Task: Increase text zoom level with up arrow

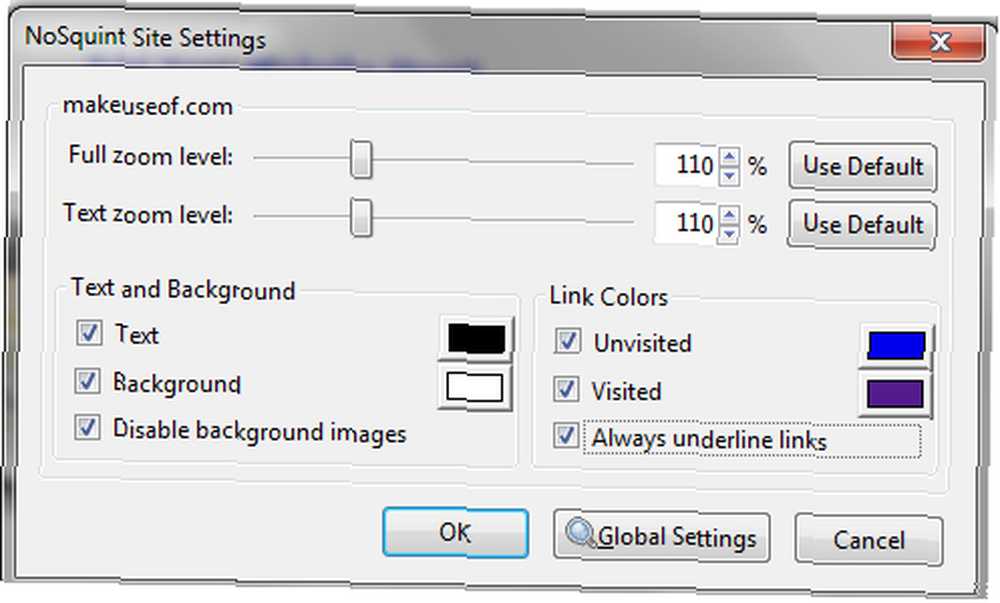Action: (729, 214)
